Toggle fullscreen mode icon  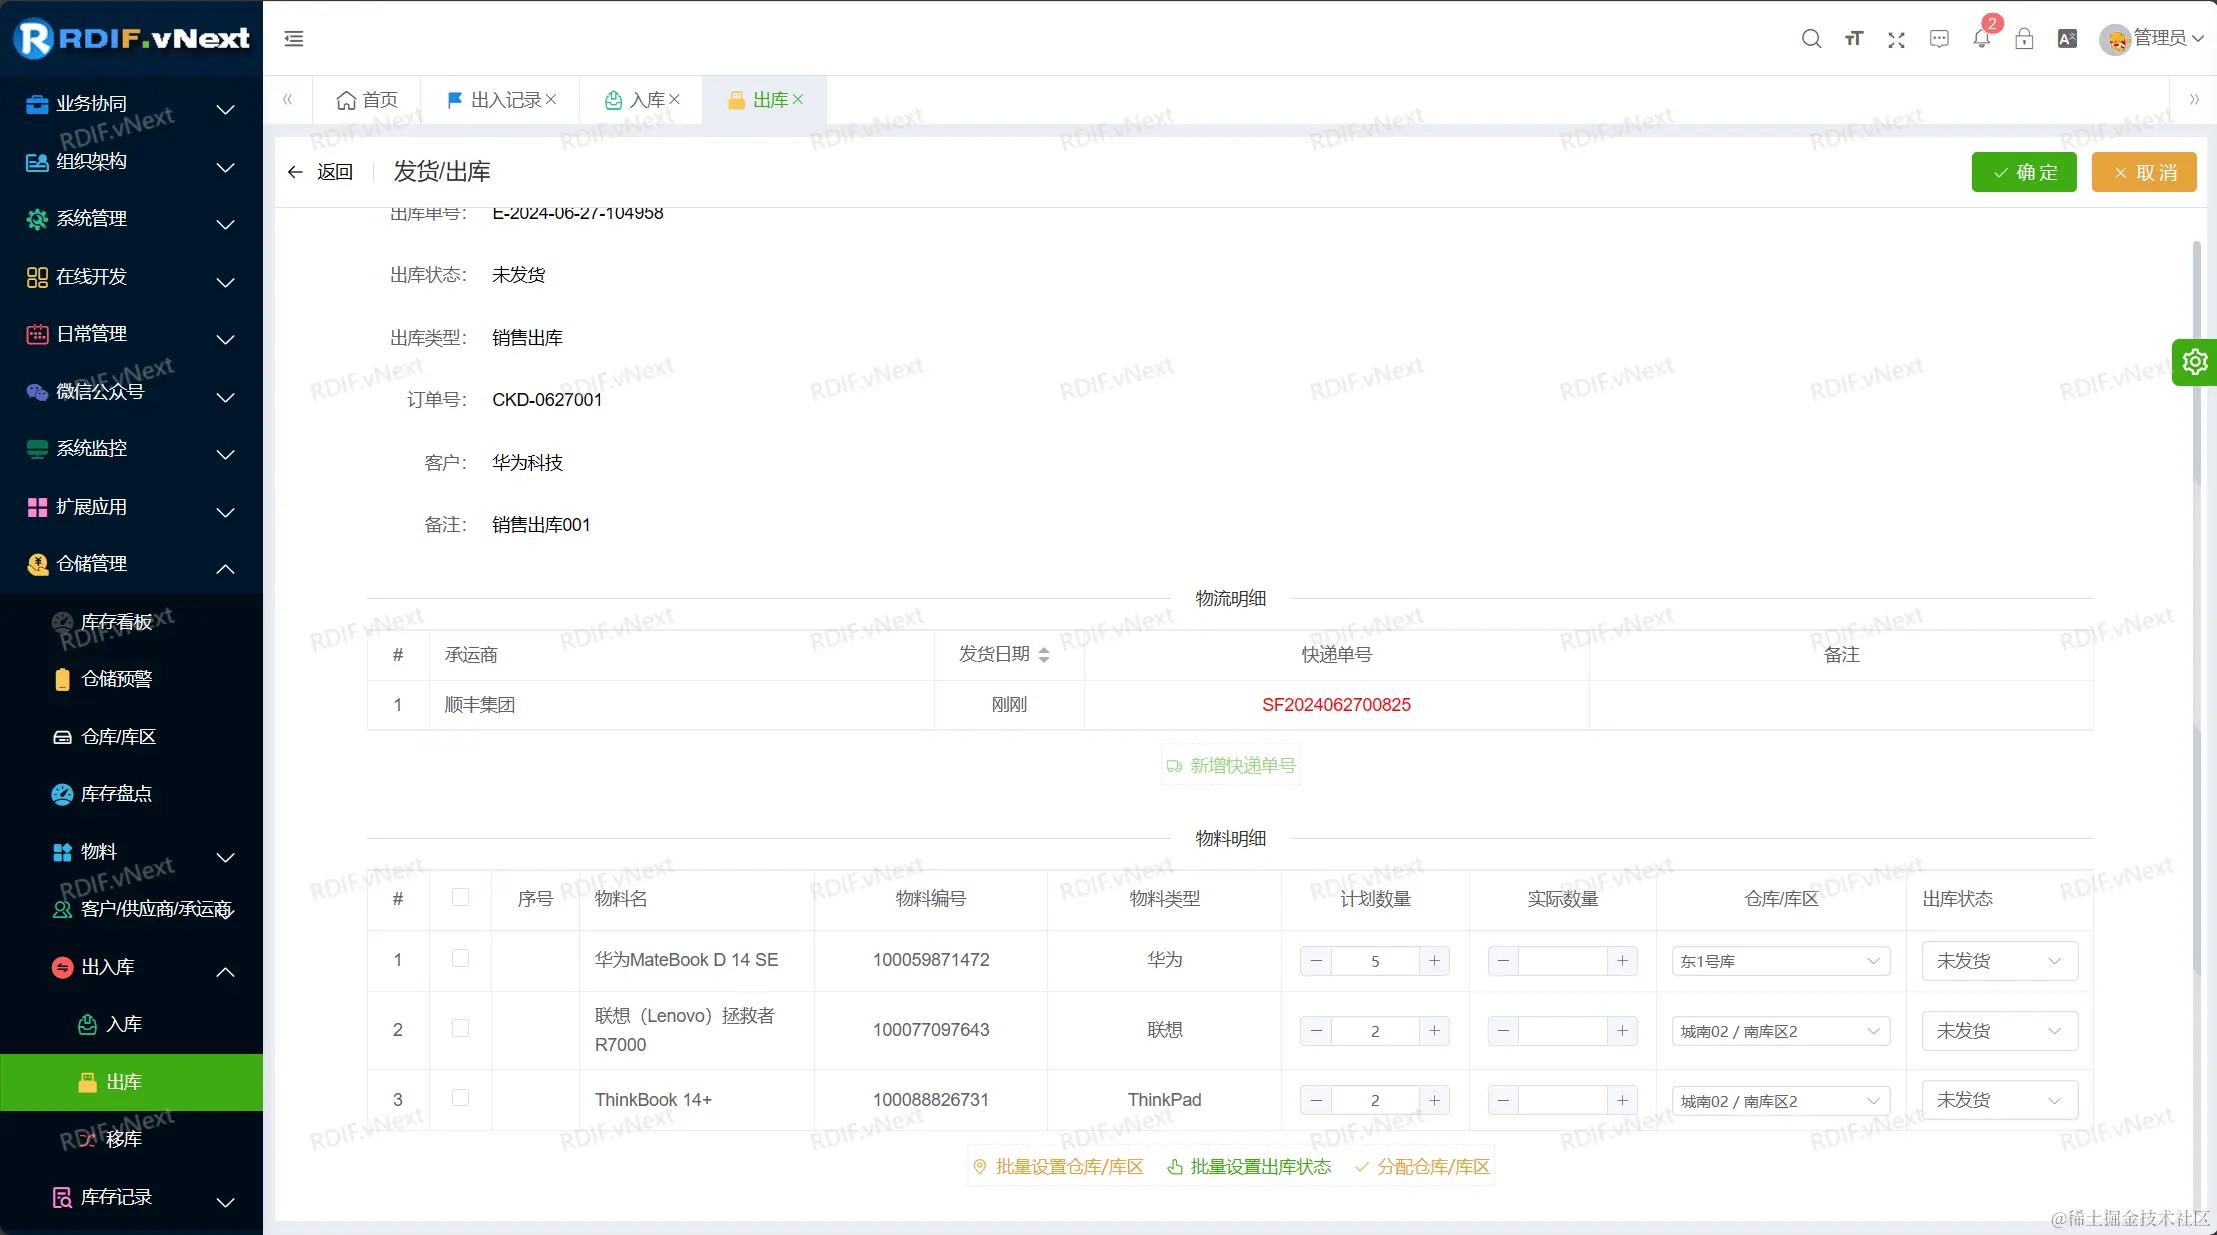[x=1896, y=39]
